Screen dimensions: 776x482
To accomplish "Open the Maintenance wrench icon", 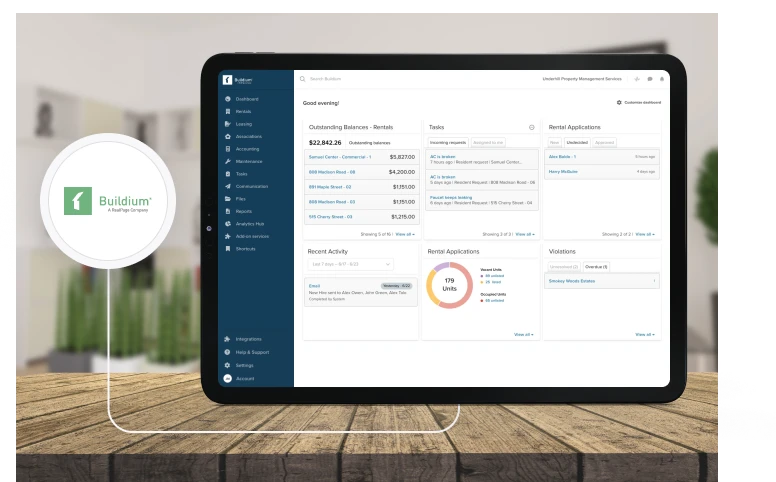I will 228,161.
